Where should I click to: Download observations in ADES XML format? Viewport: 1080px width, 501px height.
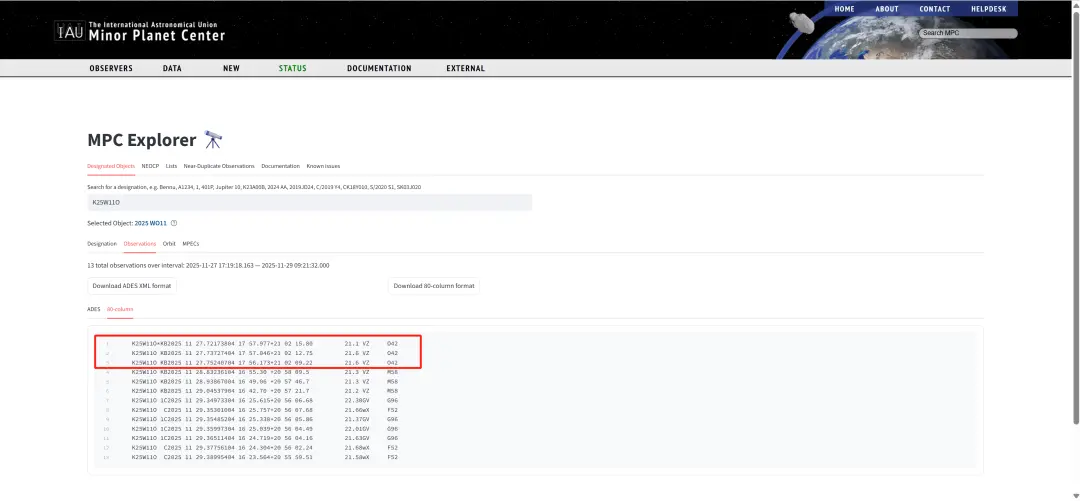click(x=132, y=286)
